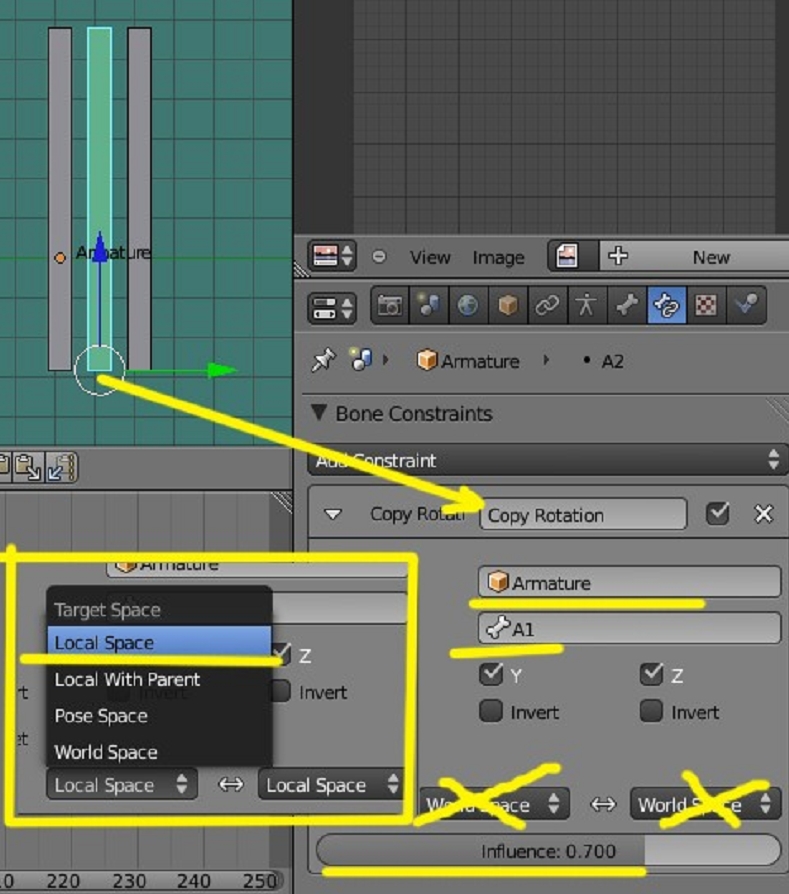Screen dimensions: 789x894
Task: Select Local With Parent option
Action: coord(159,679)
